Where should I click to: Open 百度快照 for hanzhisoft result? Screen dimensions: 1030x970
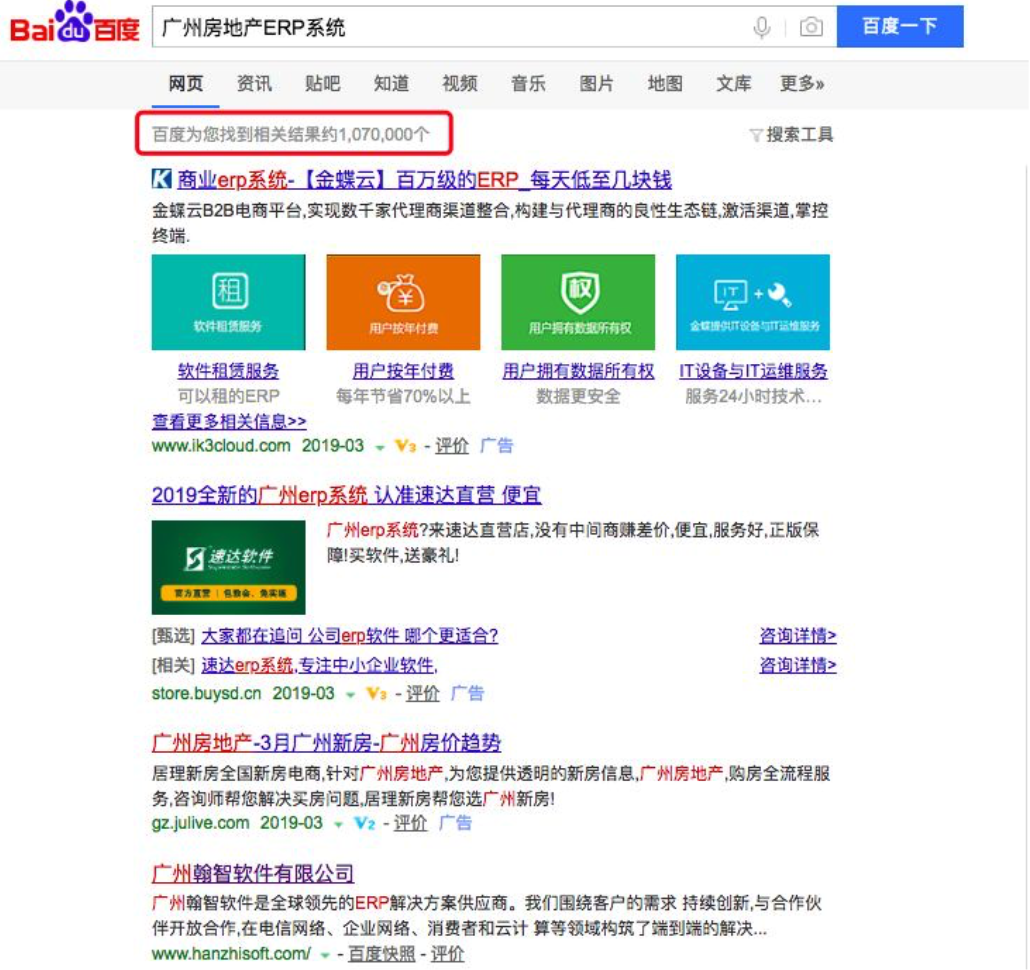click(382, 954)
